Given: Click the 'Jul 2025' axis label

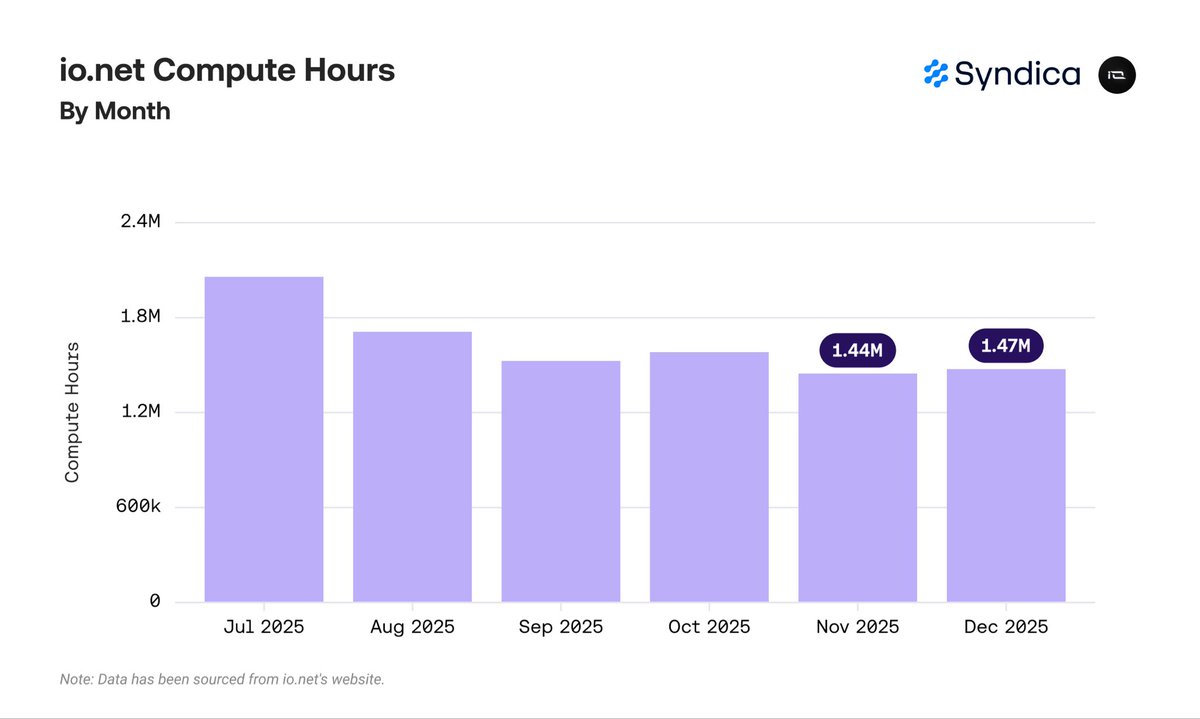Looking at the screenshot, I should [x=264, y=627].
